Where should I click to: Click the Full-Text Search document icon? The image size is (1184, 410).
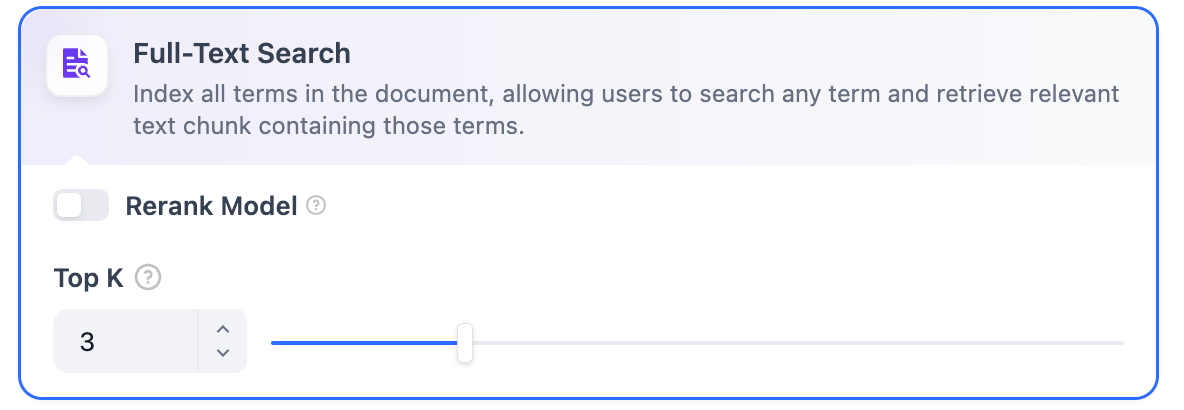77,66
